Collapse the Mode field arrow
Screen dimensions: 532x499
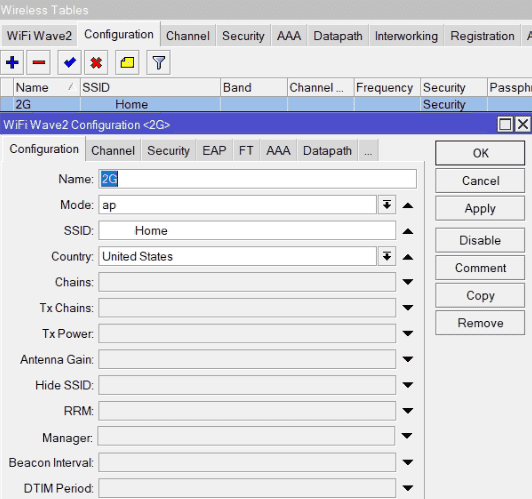point(408,206)
